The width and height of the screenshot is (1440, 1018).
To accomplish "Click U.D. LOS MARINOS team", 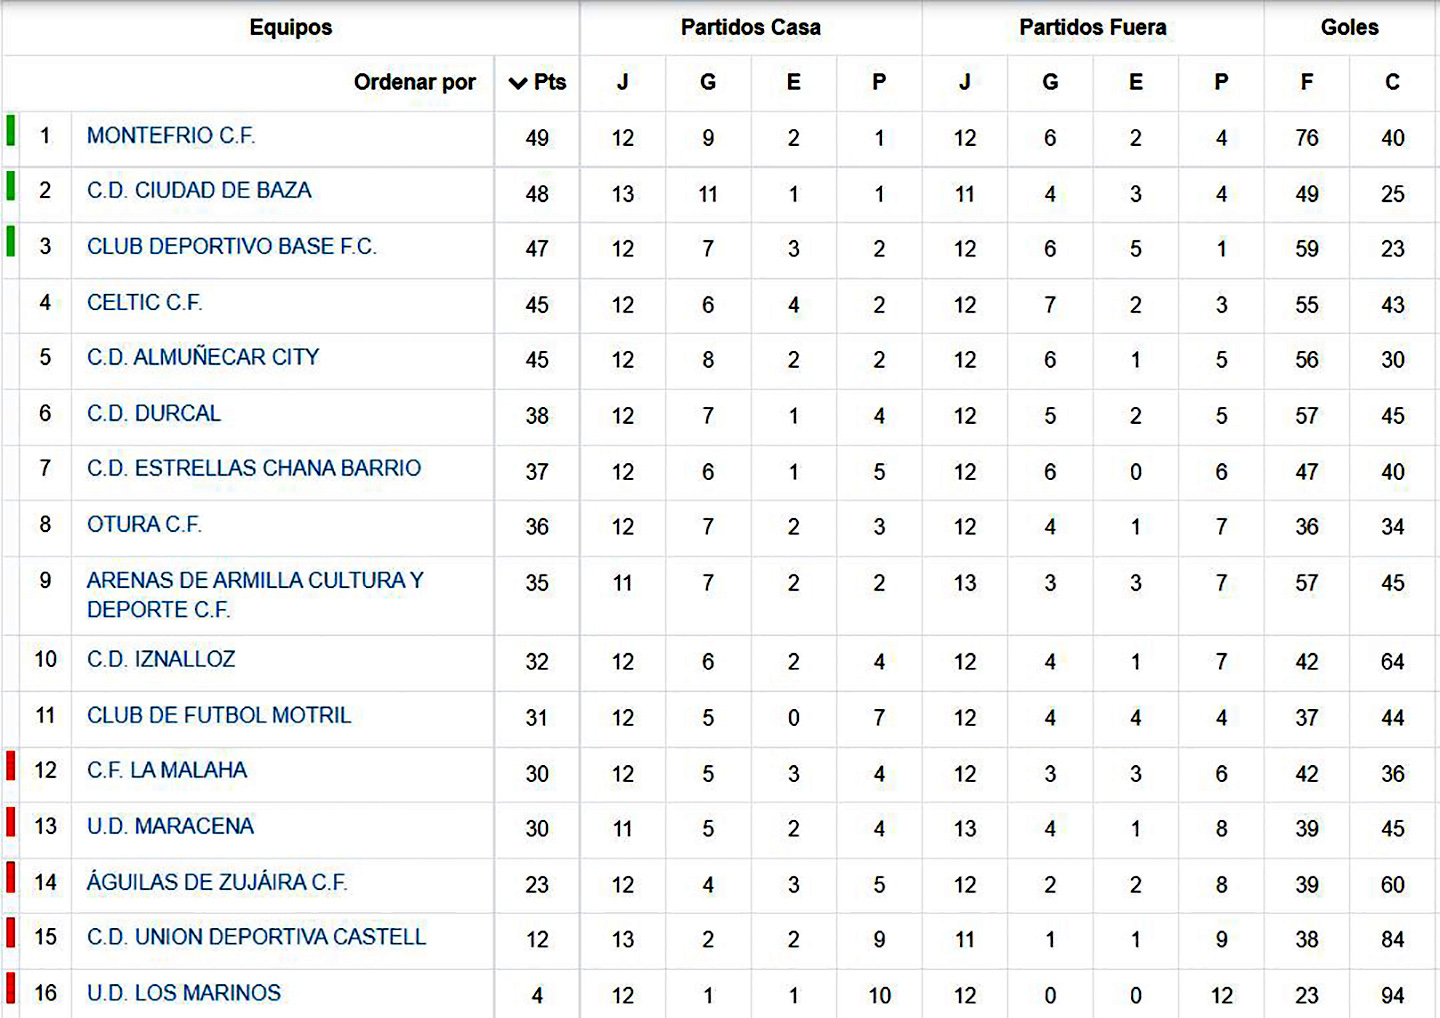I will click(184, 994).
